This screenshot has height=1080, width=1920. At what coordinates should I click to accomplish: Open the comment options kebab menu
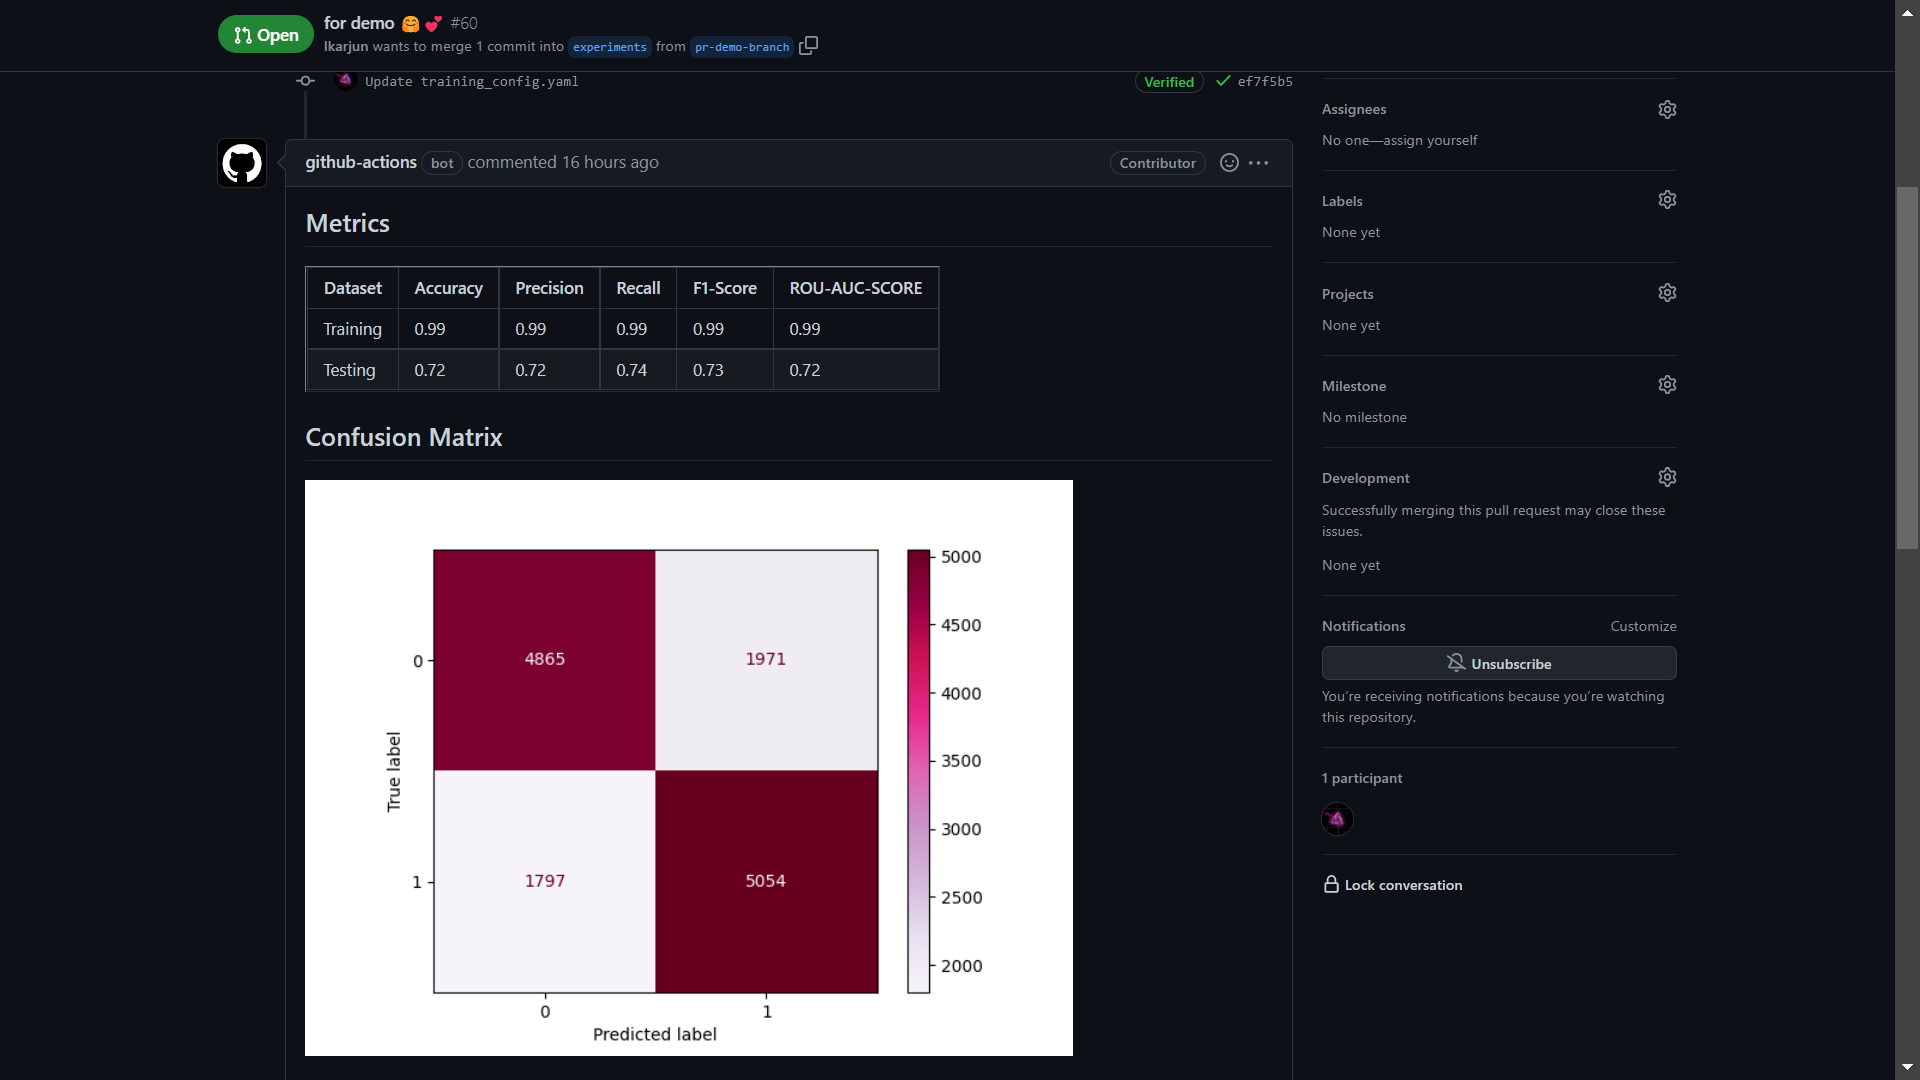1258,162
